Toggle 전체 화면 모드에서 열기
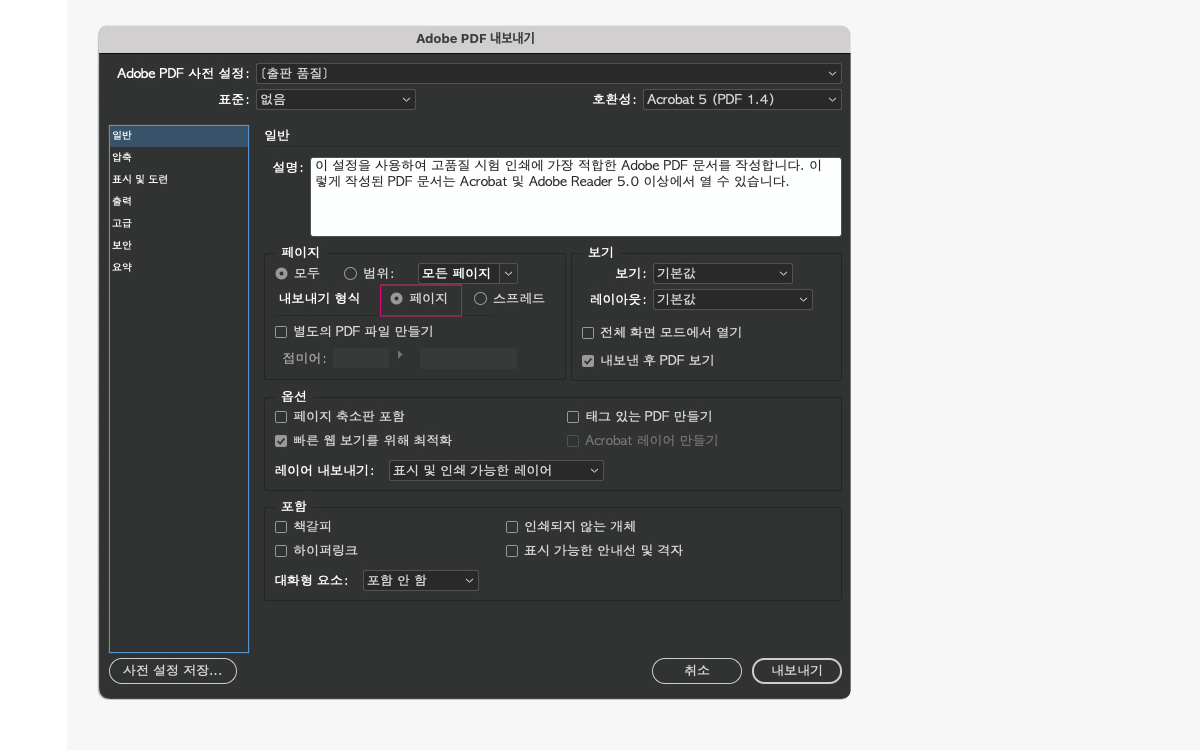This screenshot has width=1200, height=750. [x=588, y=332]
